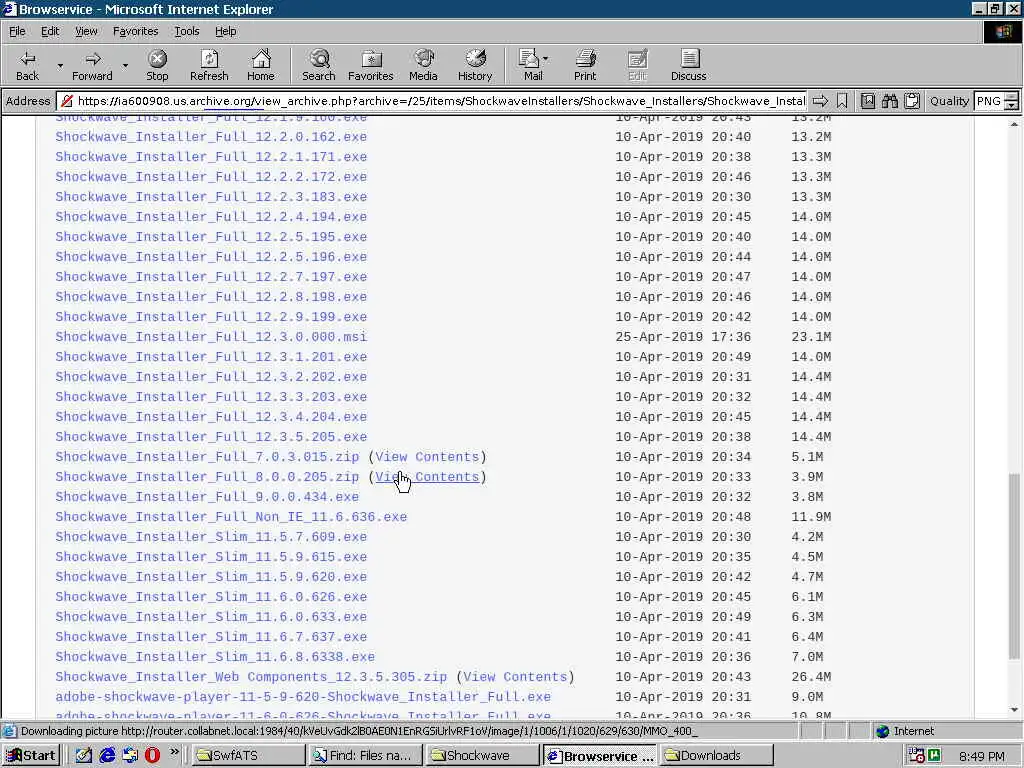Screen dimensions: 1024x768
Task: Click Shockwave_Installer_Full_8.0.0.205.zip file link
Action: click(207, 477)
